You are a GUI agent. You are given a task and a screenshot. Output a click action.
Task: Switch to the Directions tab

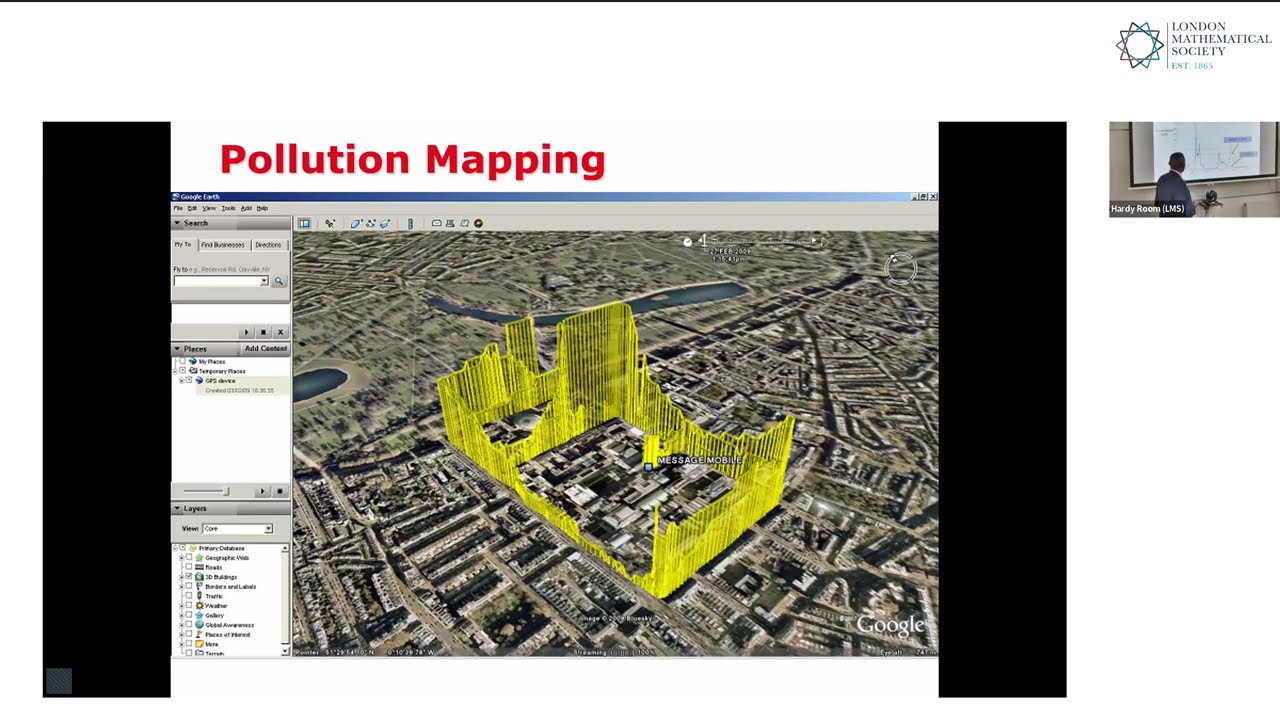[x=268, y=245]
